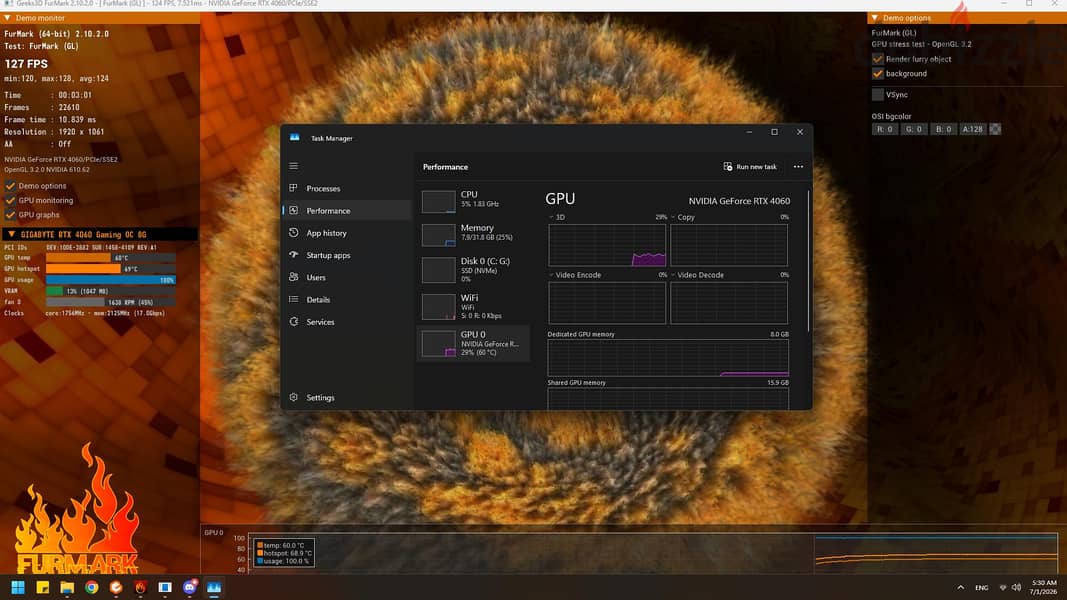1067x600 pixels.
Task: Open the clock and date 5:30 AM
Action: [x=1044, y=587]
